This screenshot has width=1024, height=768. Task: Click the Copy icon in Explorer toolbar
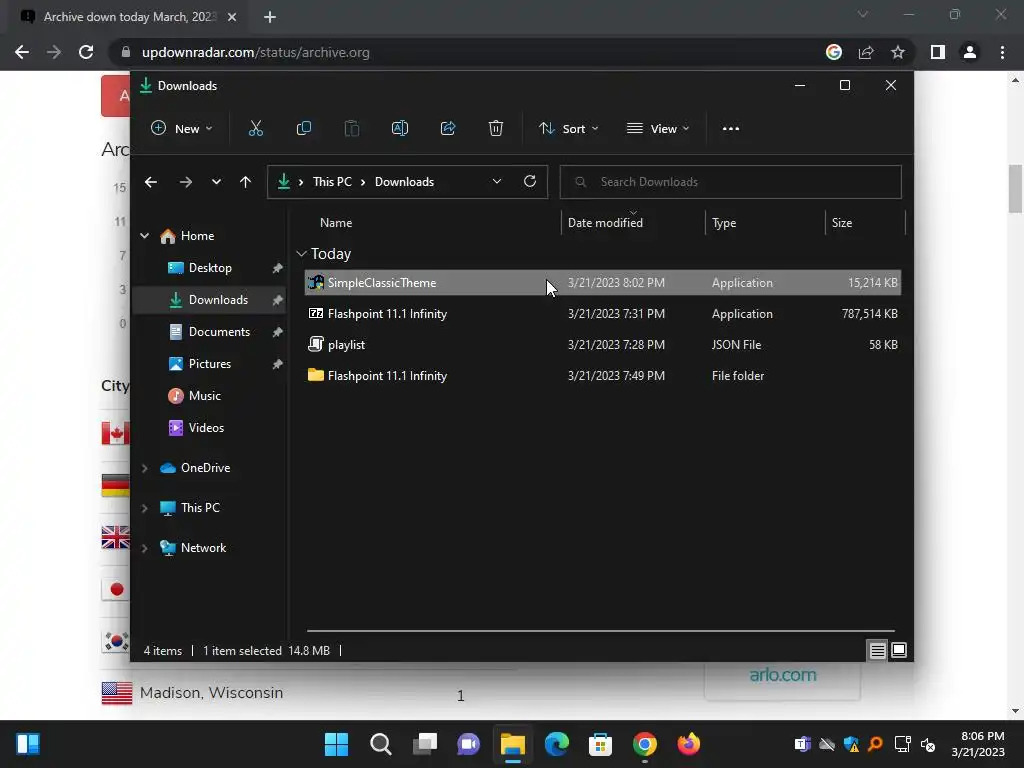point(304,129)
